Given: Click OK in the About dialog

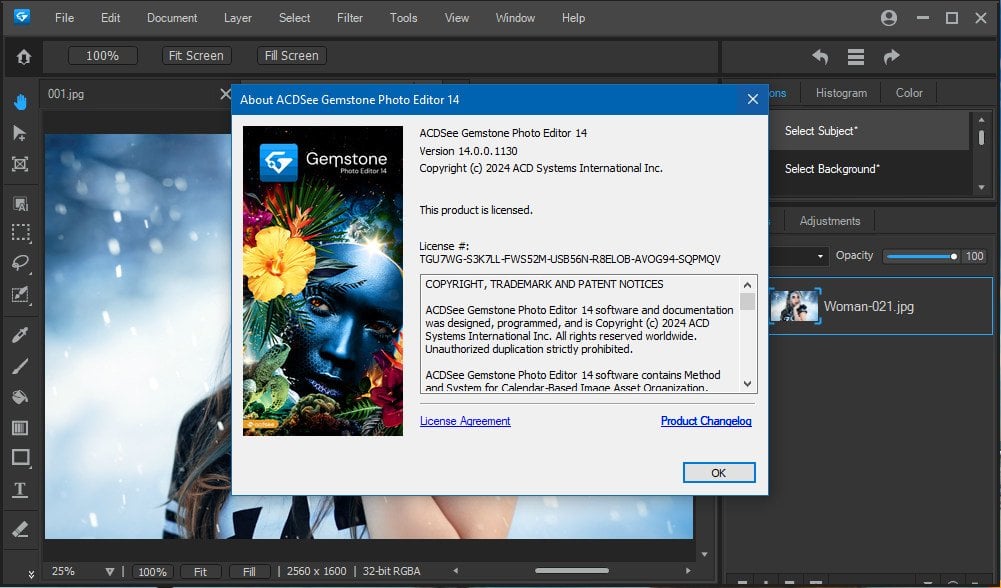Looking at the screenshot, I should (x=719, y=473).
